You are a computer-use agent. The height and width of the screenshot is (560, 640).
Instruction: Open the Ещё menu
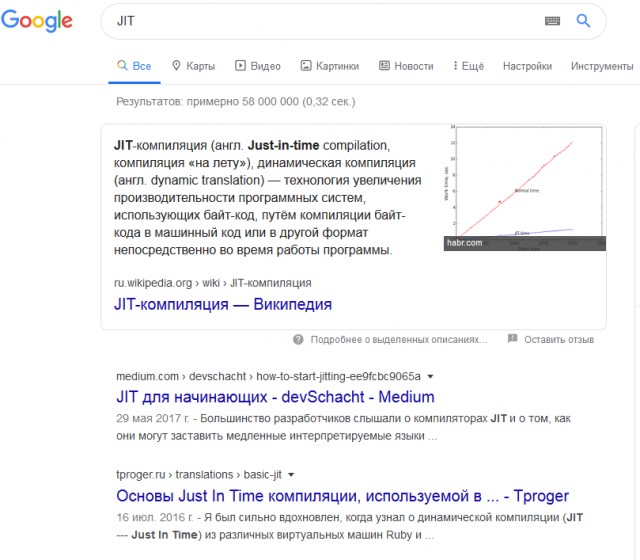point(469,66)
